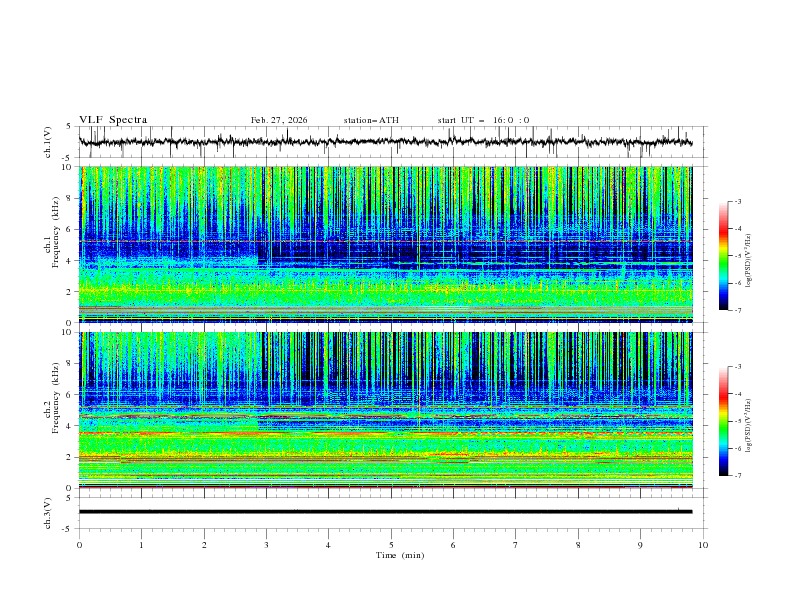Click time axis tick label "2"
This screenshot has height=612, width=792.
204,545
